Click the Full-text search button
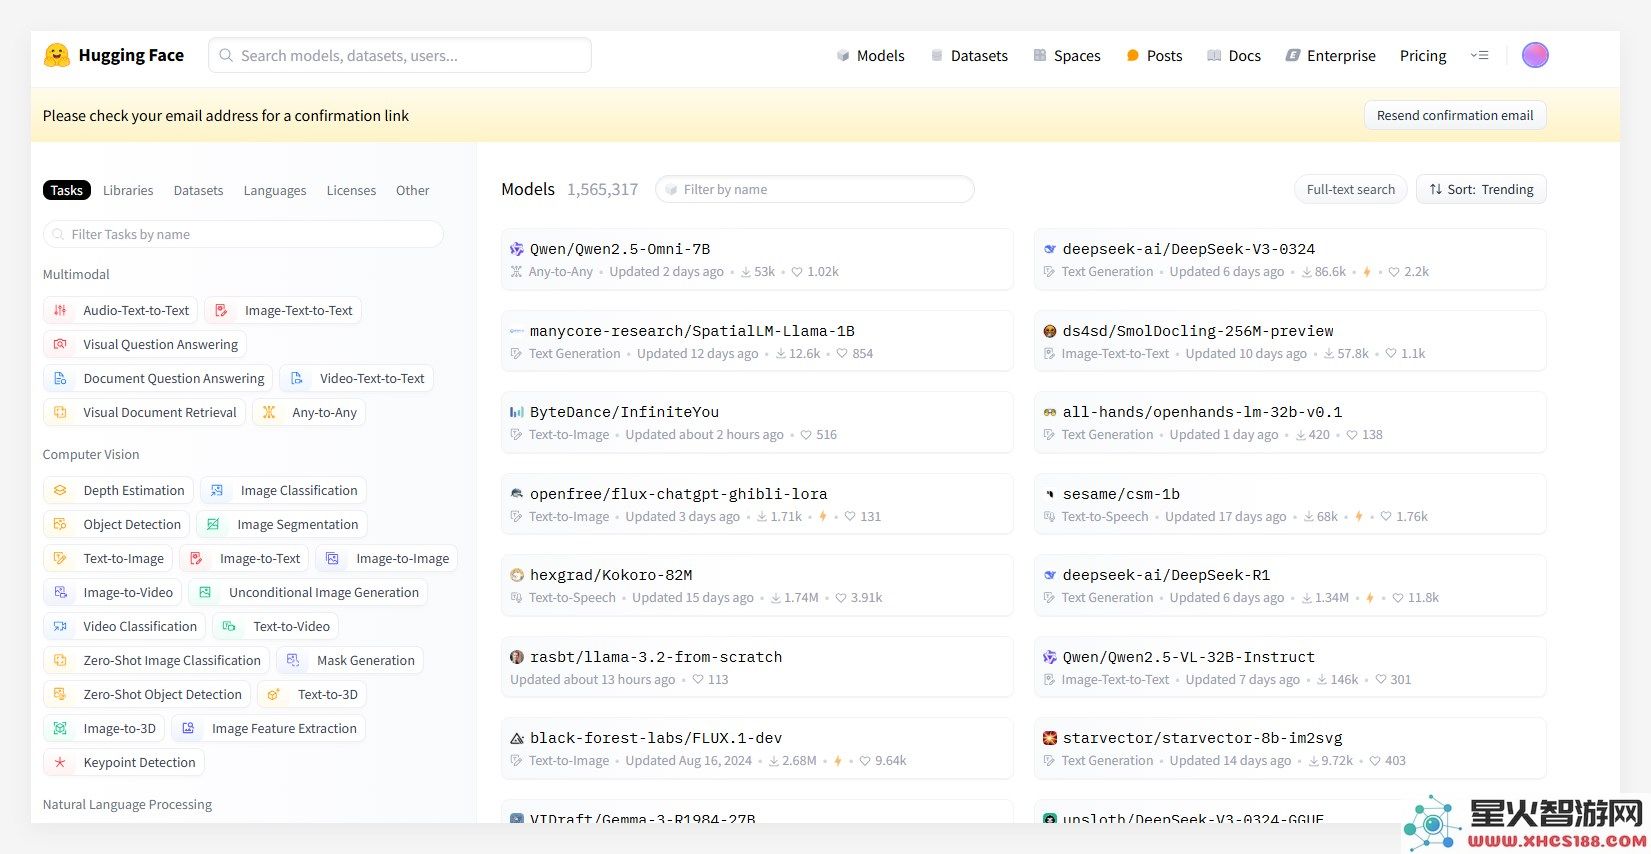The width and height of the screenshot is (1651, 854). pyautogui.click(x=1350, y=189)
